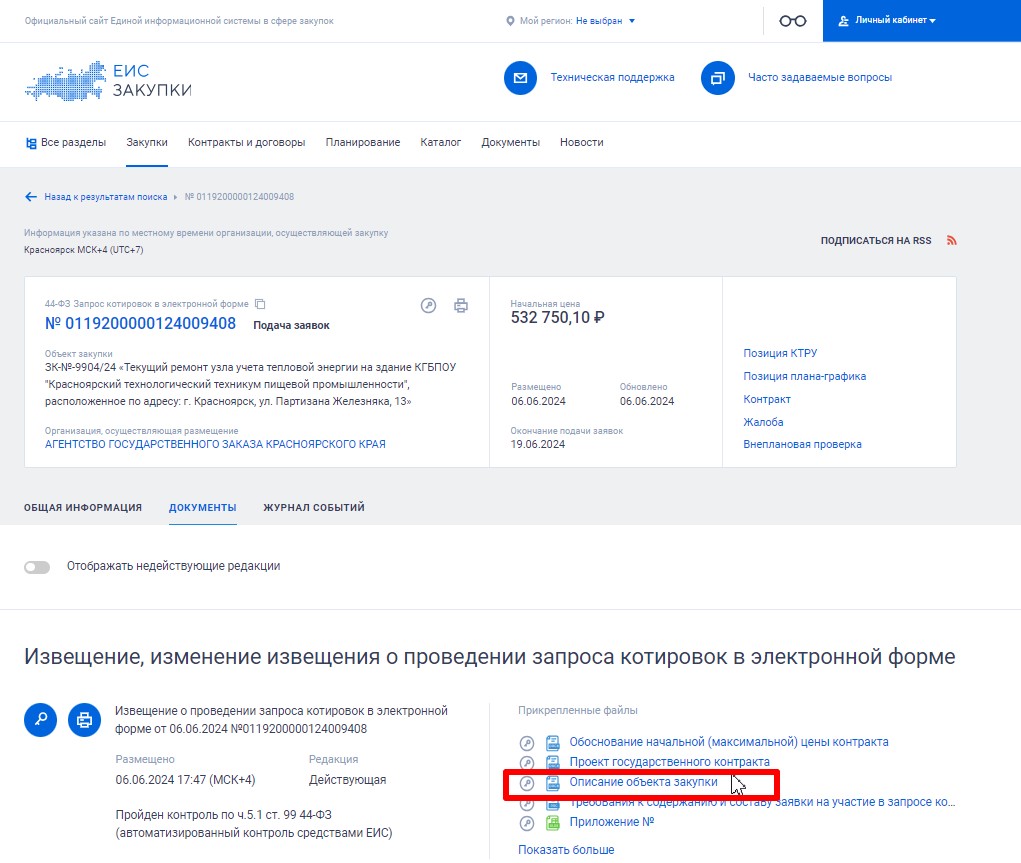
Task: Click ПОДПИСАТЬСЯ НА RSS
Action: pos(876,240)
